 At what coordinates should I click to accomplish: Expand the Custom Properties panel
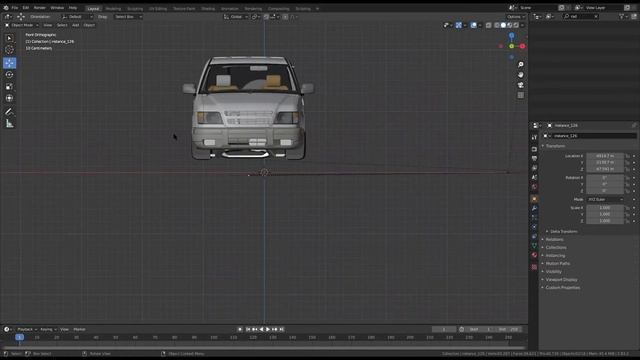click(562, 288)
